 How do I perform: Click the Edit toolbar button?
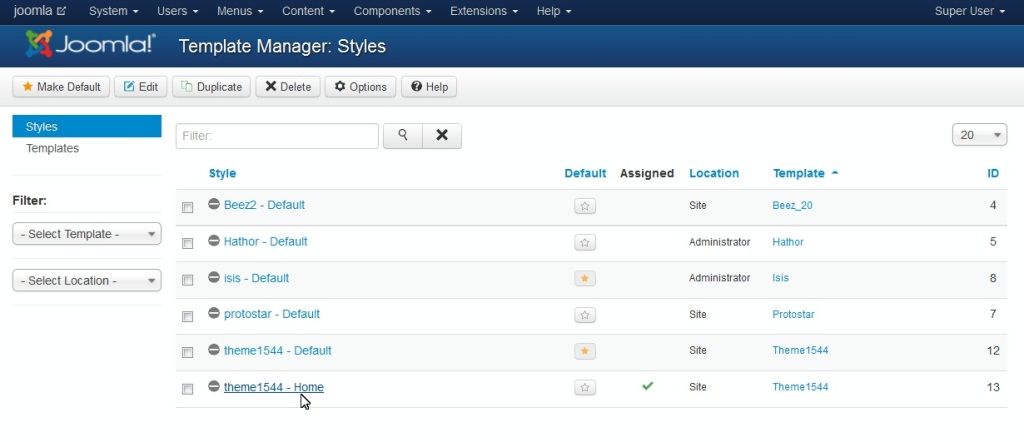(x=140, y=87)
